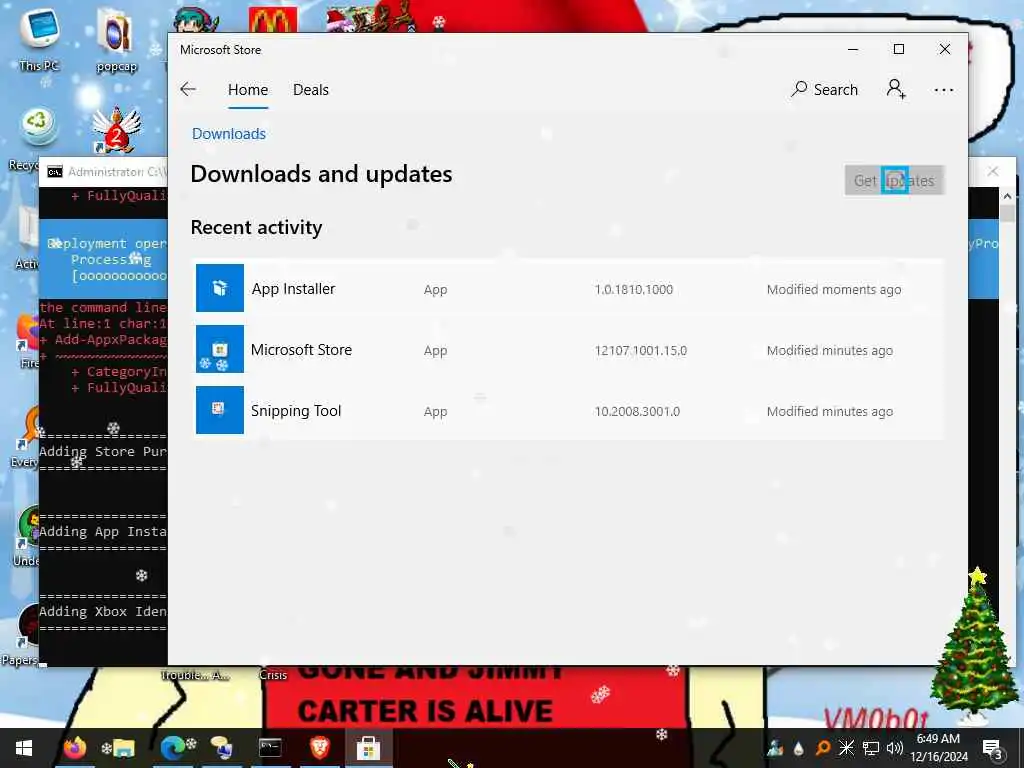Click the water drop tray icon
The width and height of the screenshot is (1024, 768).
(799, 749)
